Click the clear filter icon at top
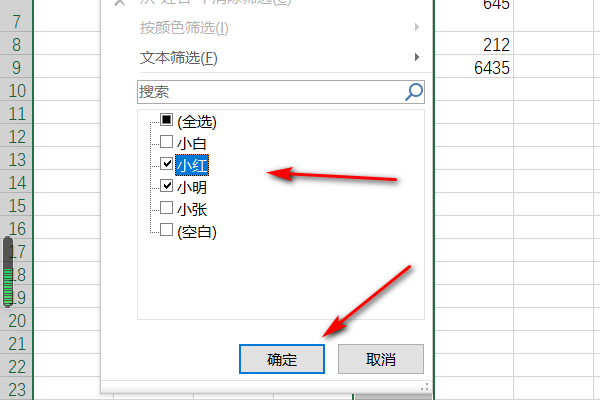The height and width of the screenshot is (400, 600). click(119, 2)
